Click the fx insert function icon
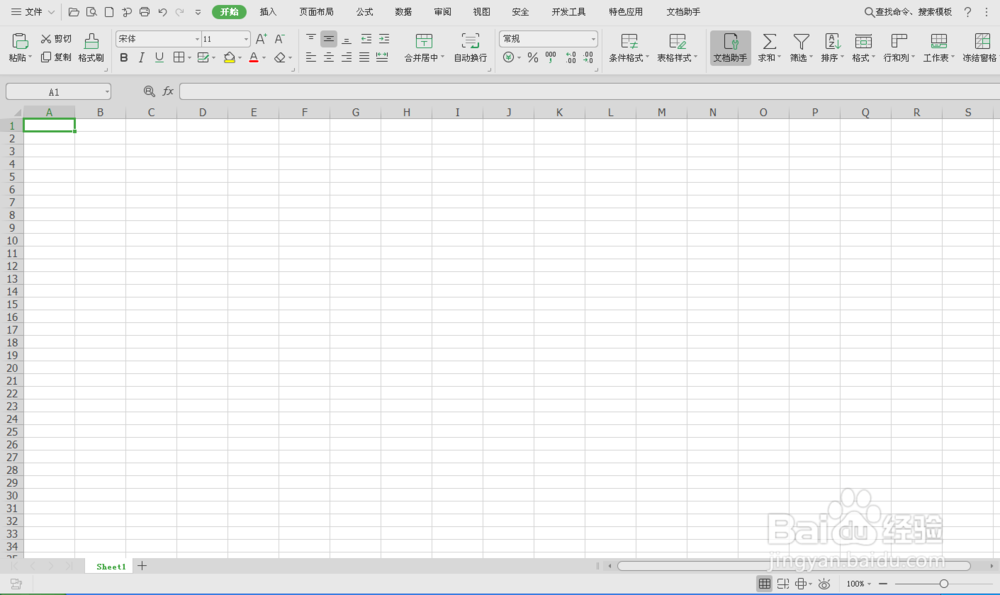This screenshot has width=1000, height=595. (x=168, y=91)
